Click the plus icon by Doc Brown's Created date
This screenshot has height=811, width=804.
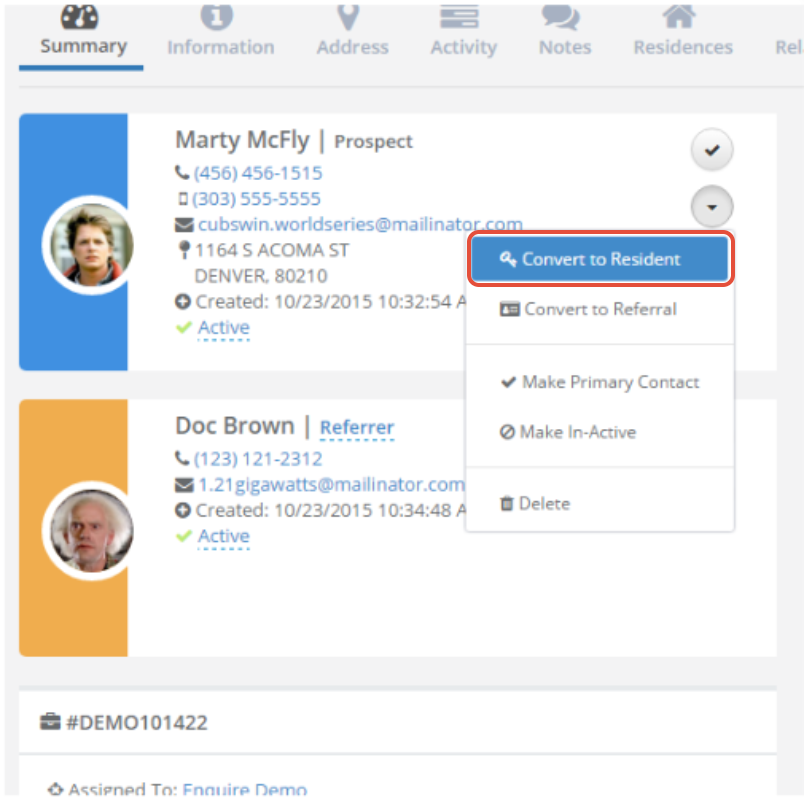[x=183, y=510]
